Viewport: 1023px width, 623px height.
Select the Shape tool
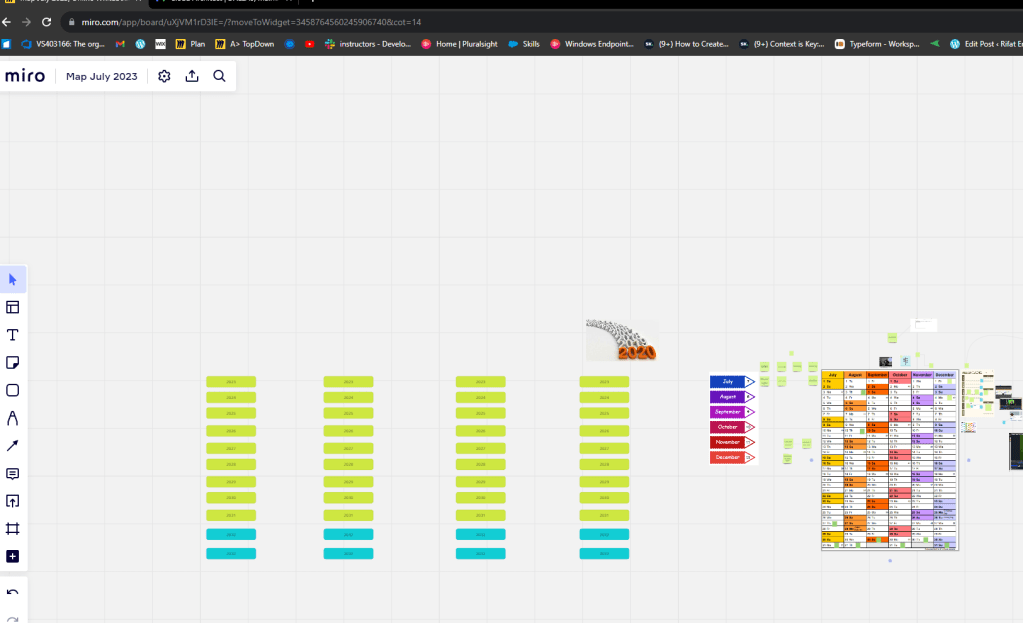click(12, 390)
